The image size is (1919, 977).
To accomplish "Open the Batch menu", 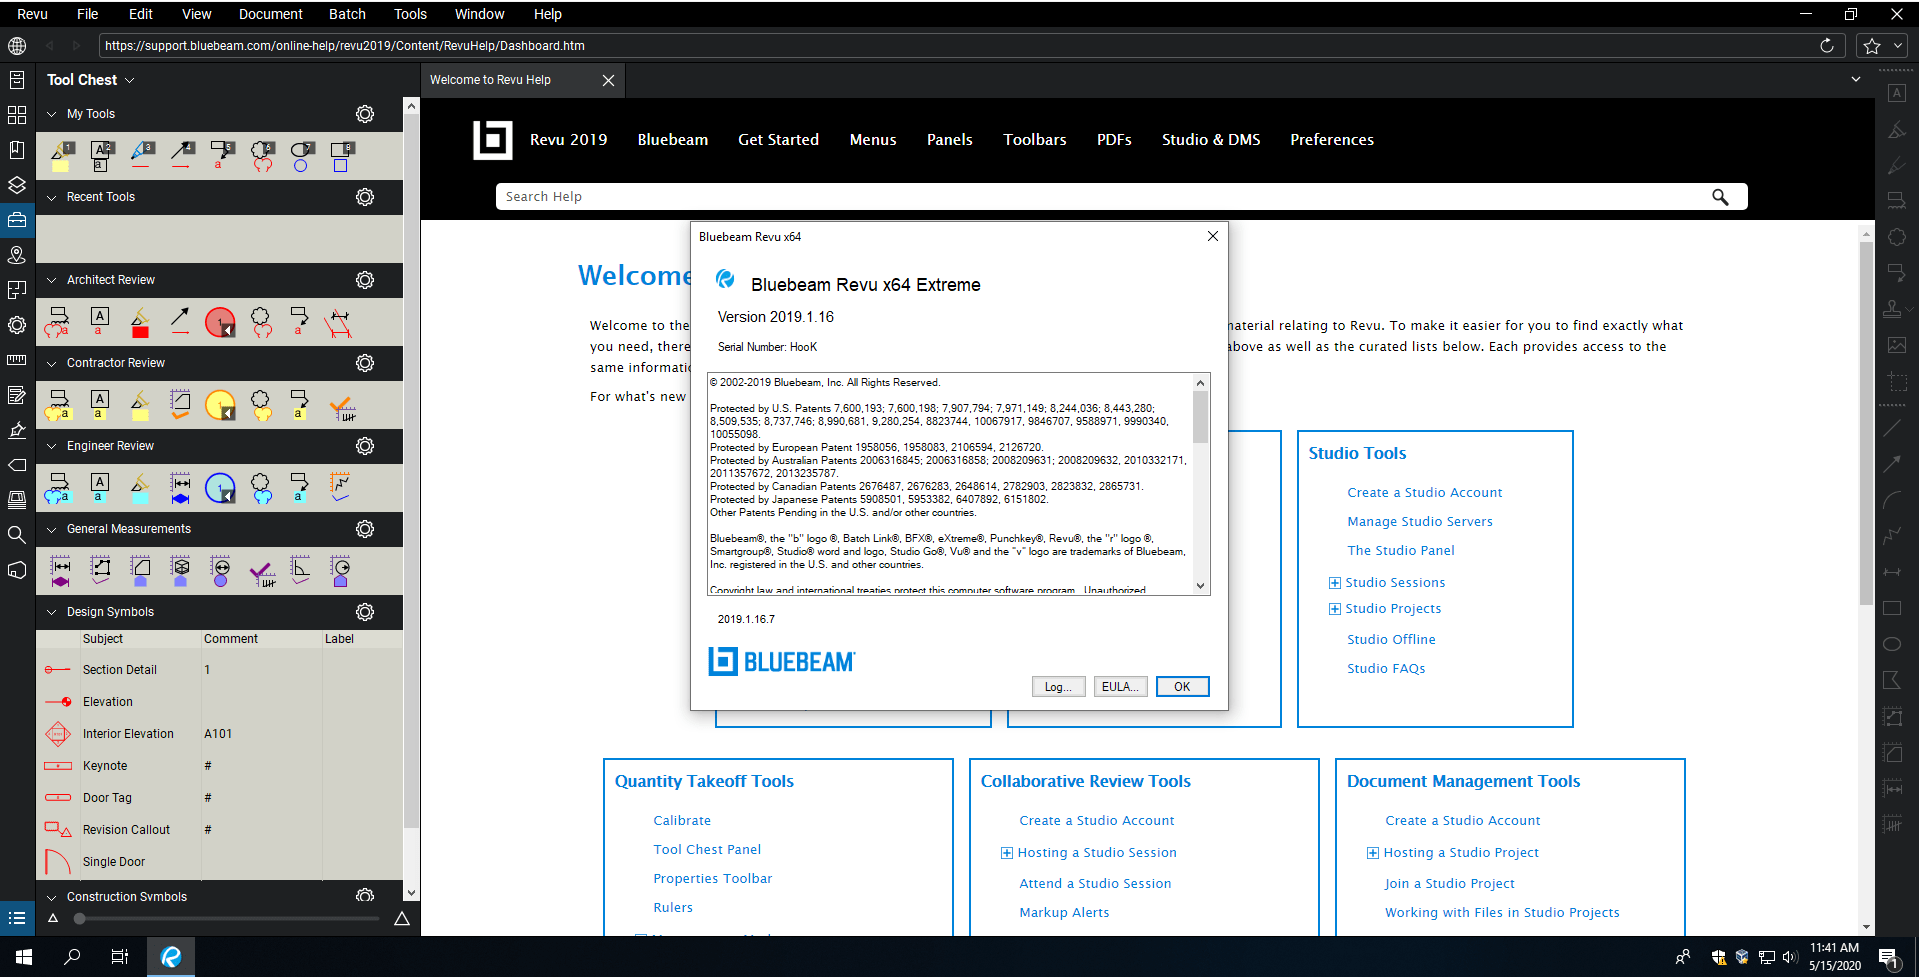I will 347,14.
